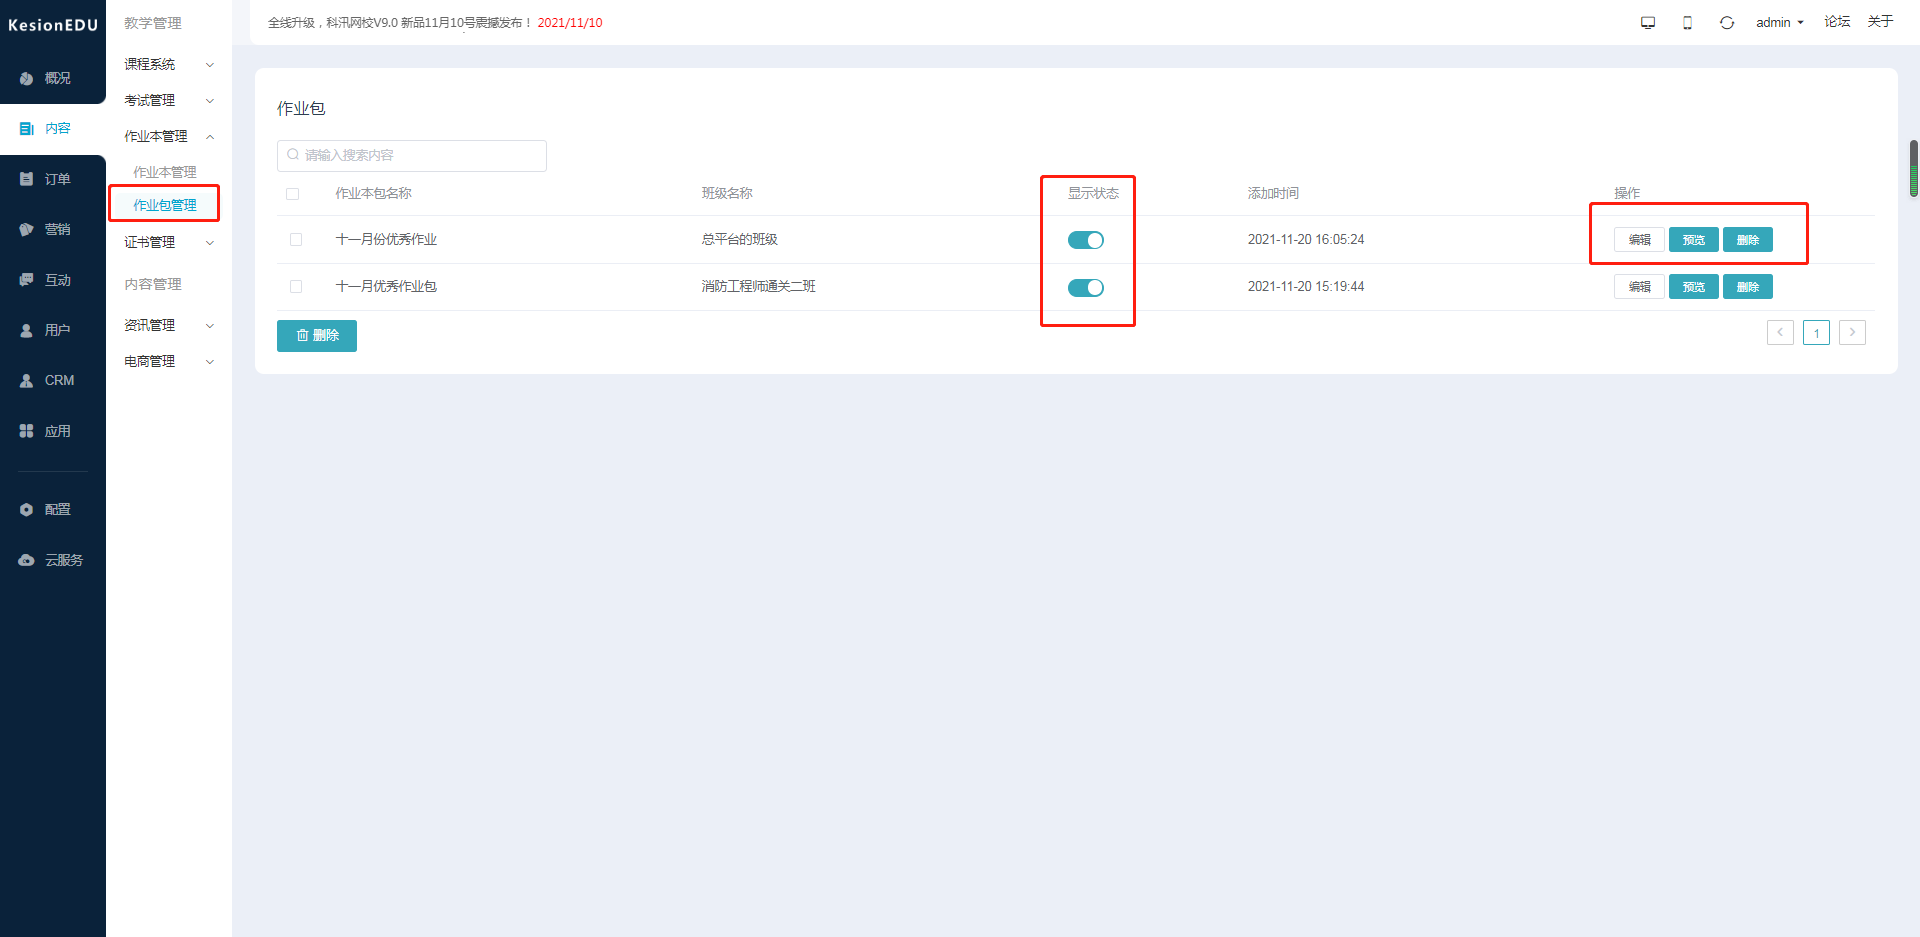Go to previous page arrow
The width and height of the screenshot is (1920, 937).
click(1780, 332)
